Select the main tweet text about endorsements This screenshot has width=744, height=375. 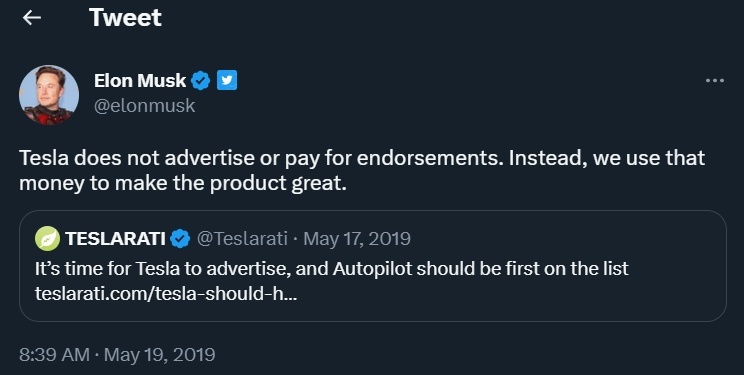362,170
